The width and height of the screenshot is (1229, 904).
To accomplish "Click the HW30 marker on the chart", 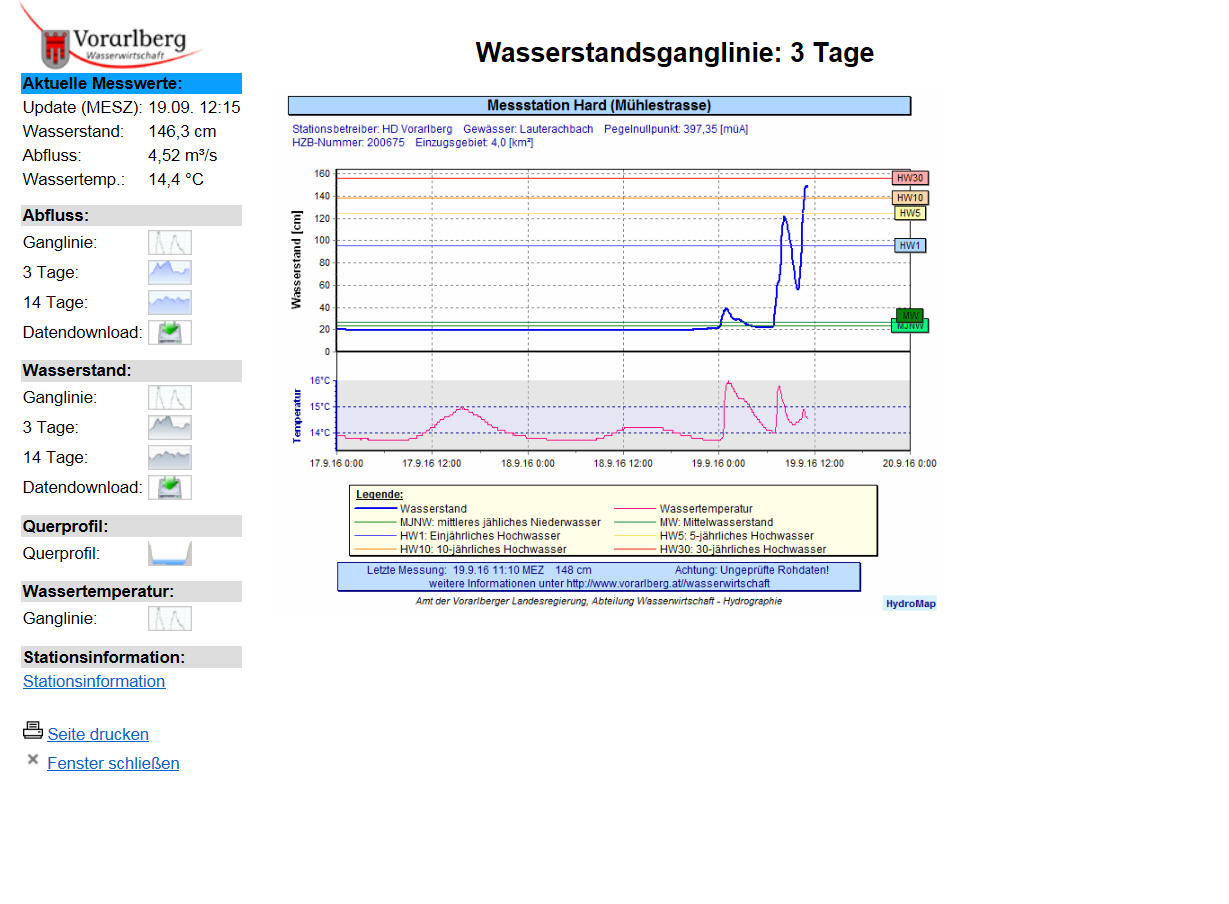I will [910, 178].
